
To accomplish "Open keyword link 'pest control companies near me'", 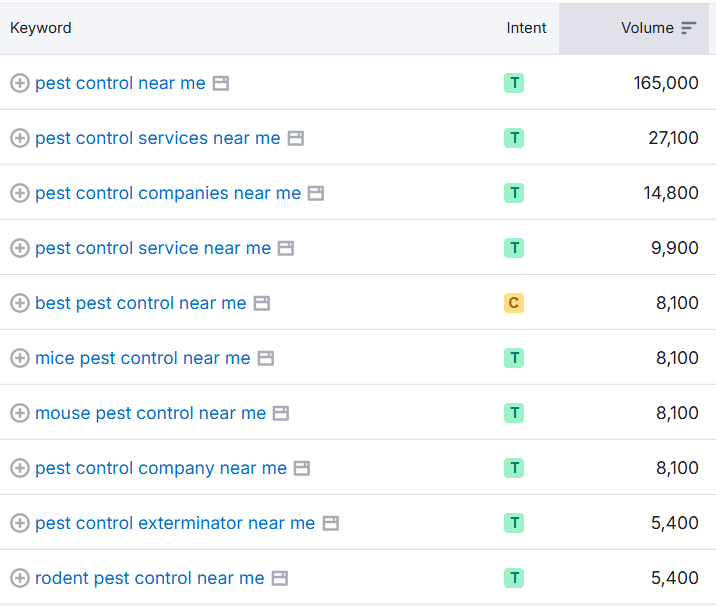I will pos(168,194).
